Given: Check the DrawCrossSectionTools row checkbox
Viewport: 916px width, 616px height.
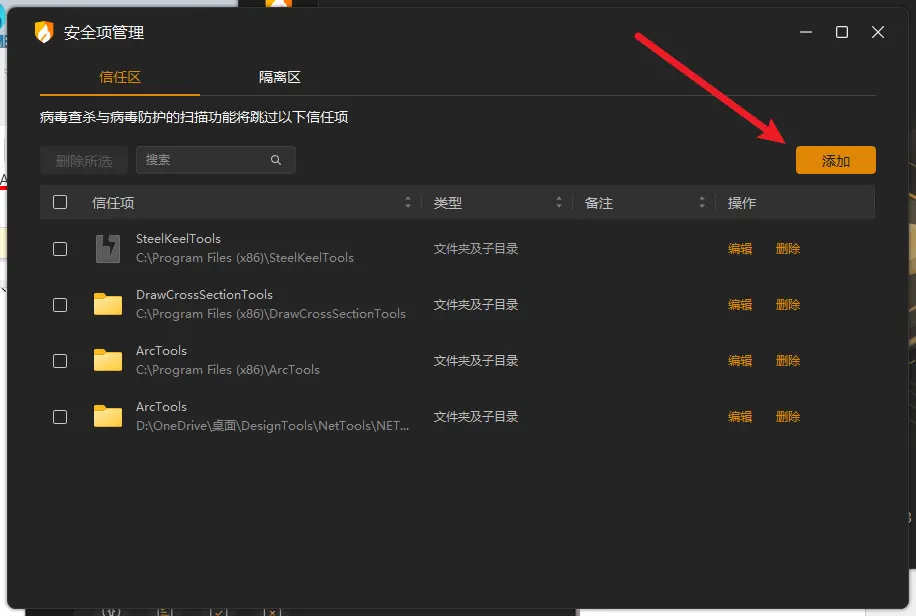Looking at the screenshot, I should point(60,305).
